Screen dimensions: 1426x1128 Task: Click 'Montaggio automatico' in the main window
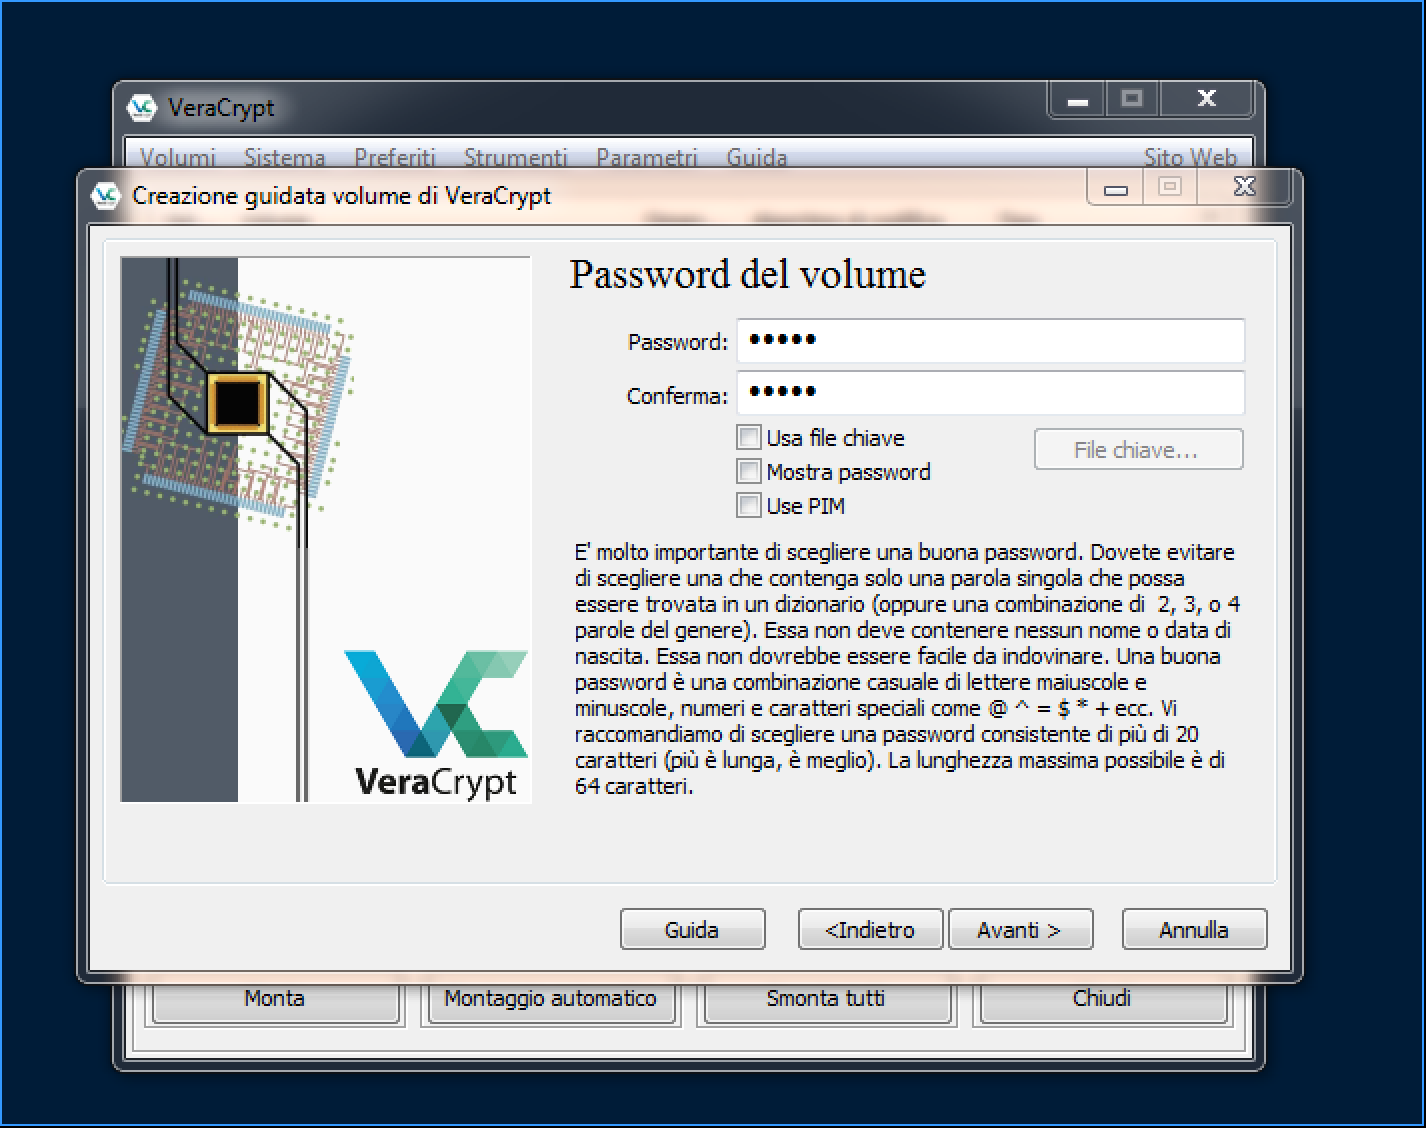[550, 1001]
